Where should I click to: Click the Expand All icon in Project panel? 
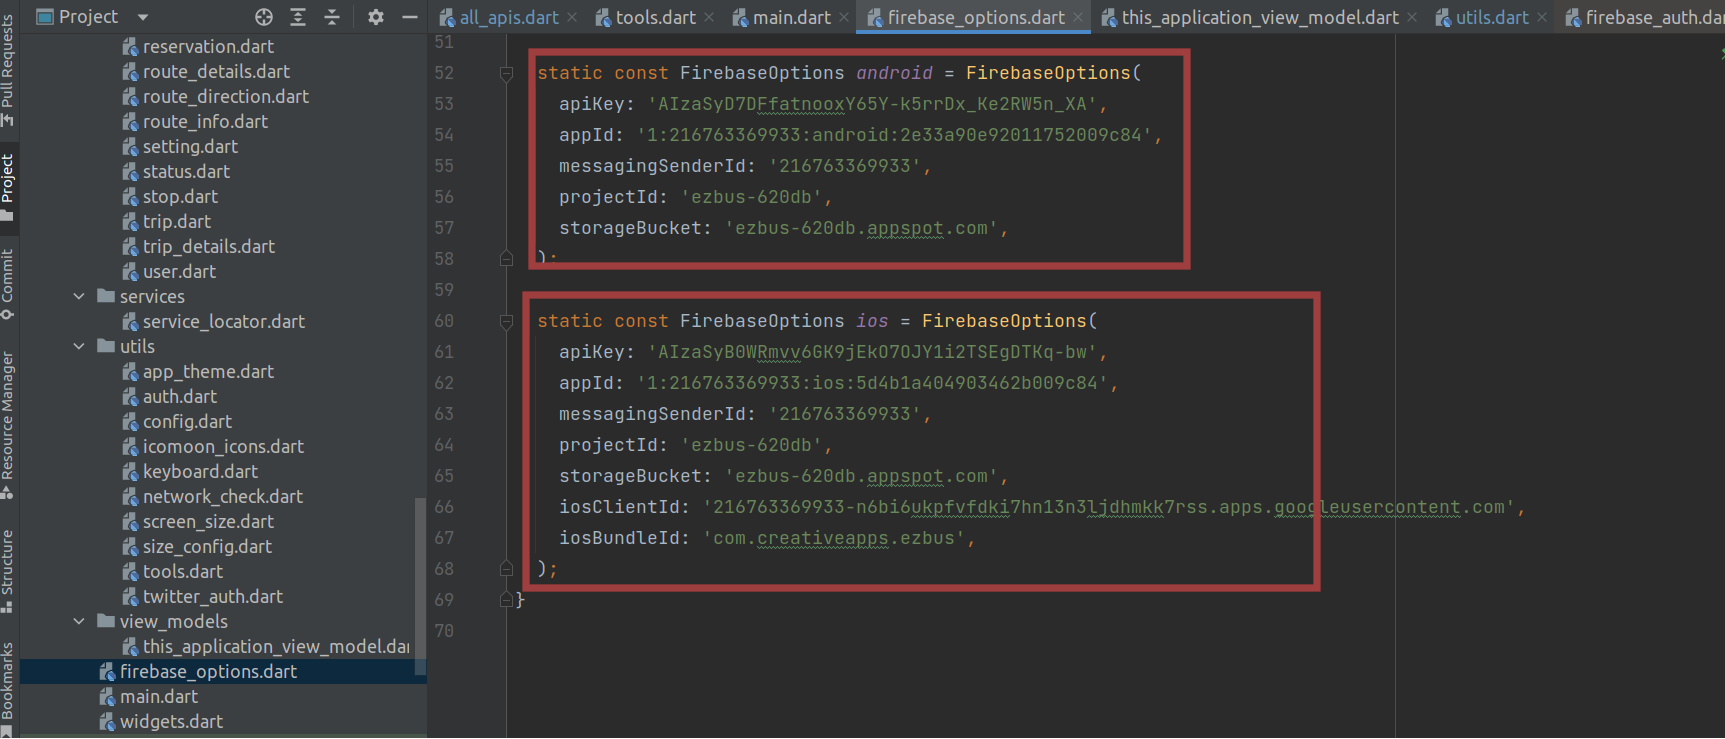tap(298, 17)
